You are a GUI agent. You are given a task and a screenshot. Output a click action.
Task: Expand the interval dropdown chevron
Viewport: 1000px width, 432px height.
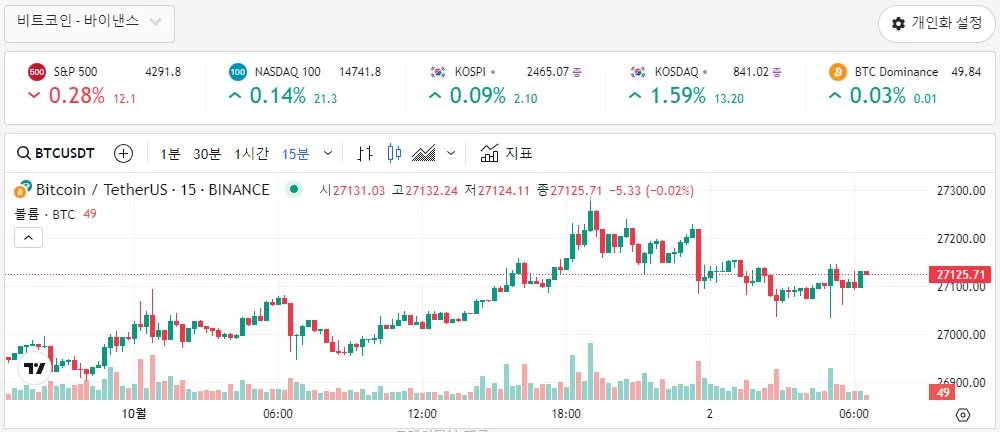[328, 153]
